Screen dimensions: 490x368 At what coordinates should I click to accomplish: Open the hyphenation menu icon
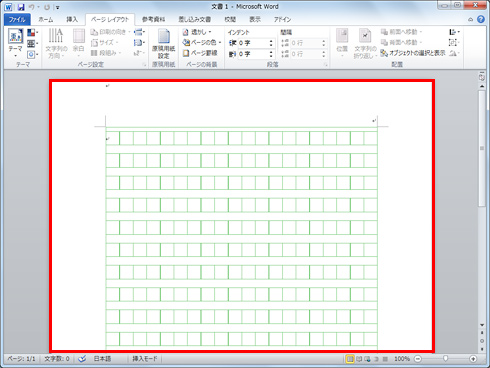pos(139,53)
